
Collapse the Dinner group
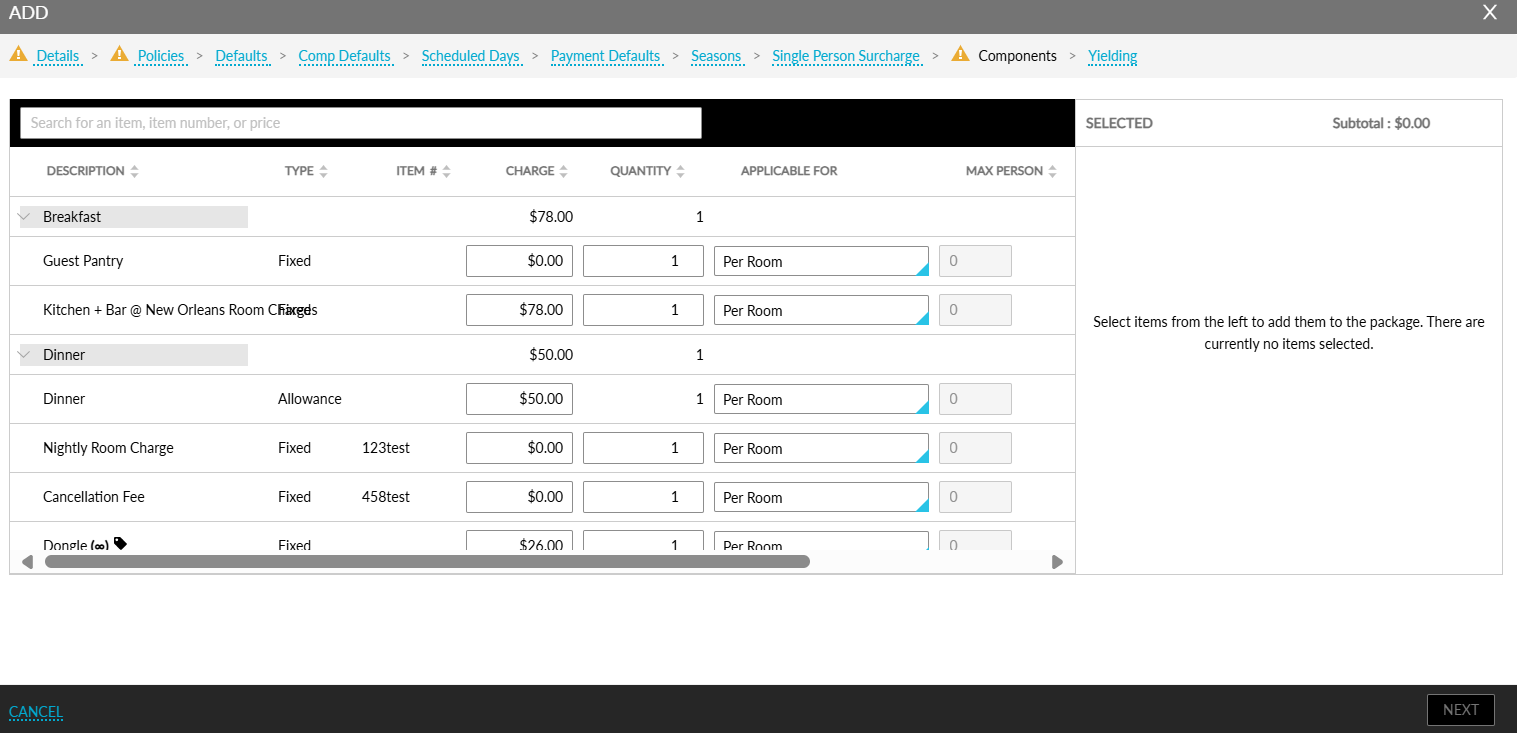[x=25, y=355]
